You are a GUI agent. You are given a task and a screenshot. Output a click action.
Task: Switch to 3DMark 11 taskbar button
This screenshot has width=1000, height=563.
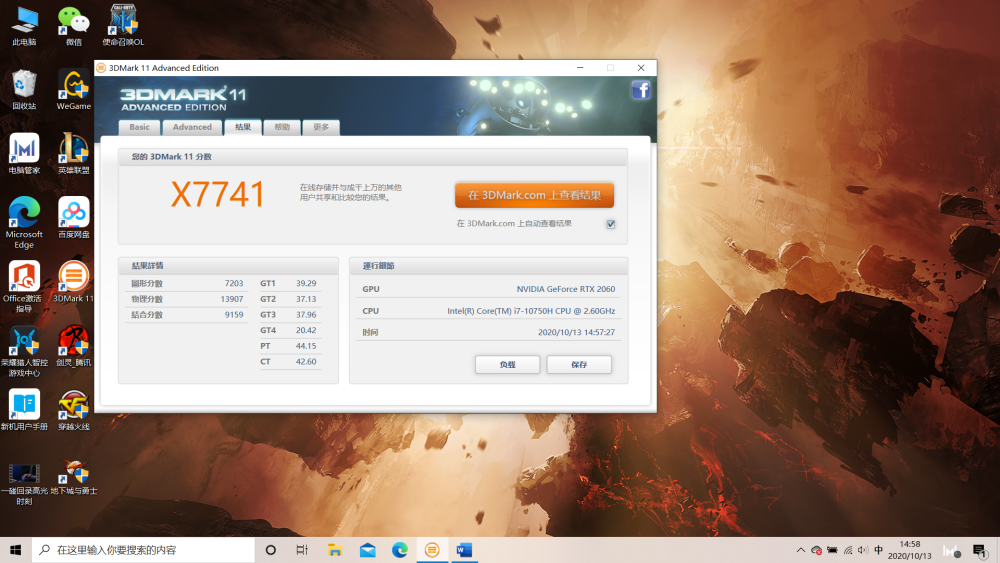[x=432, y=550]
